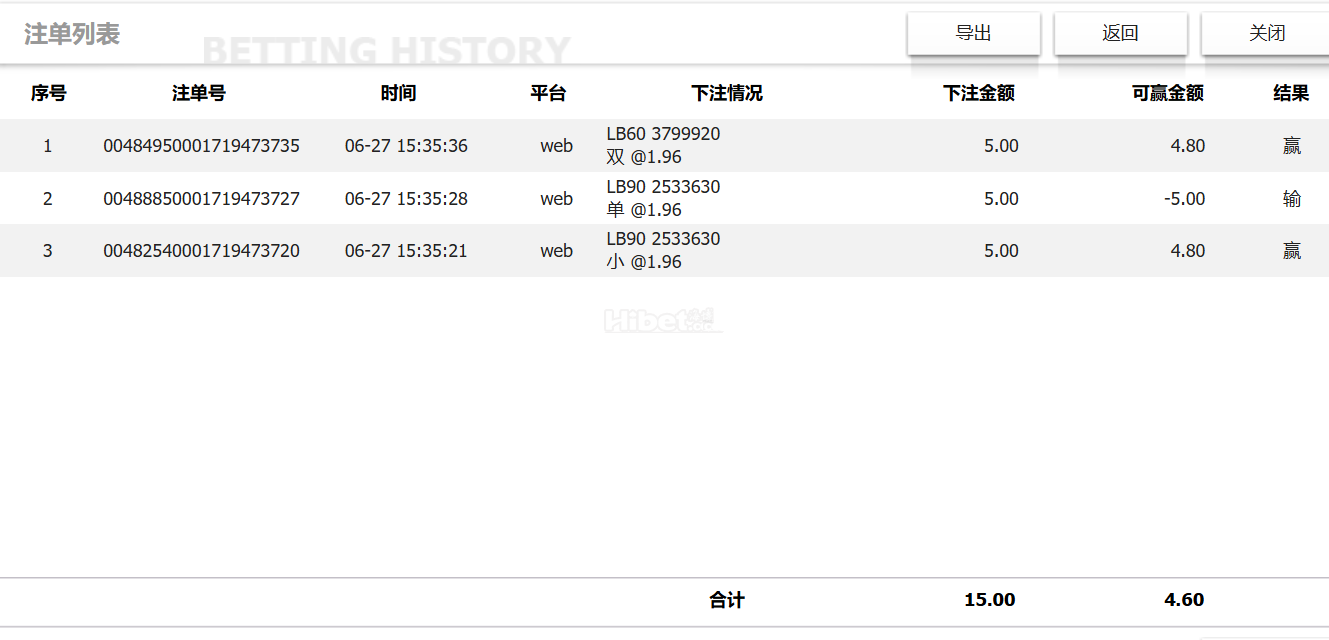Click the 双 @1.96 odds text

[x=644, y=157]
